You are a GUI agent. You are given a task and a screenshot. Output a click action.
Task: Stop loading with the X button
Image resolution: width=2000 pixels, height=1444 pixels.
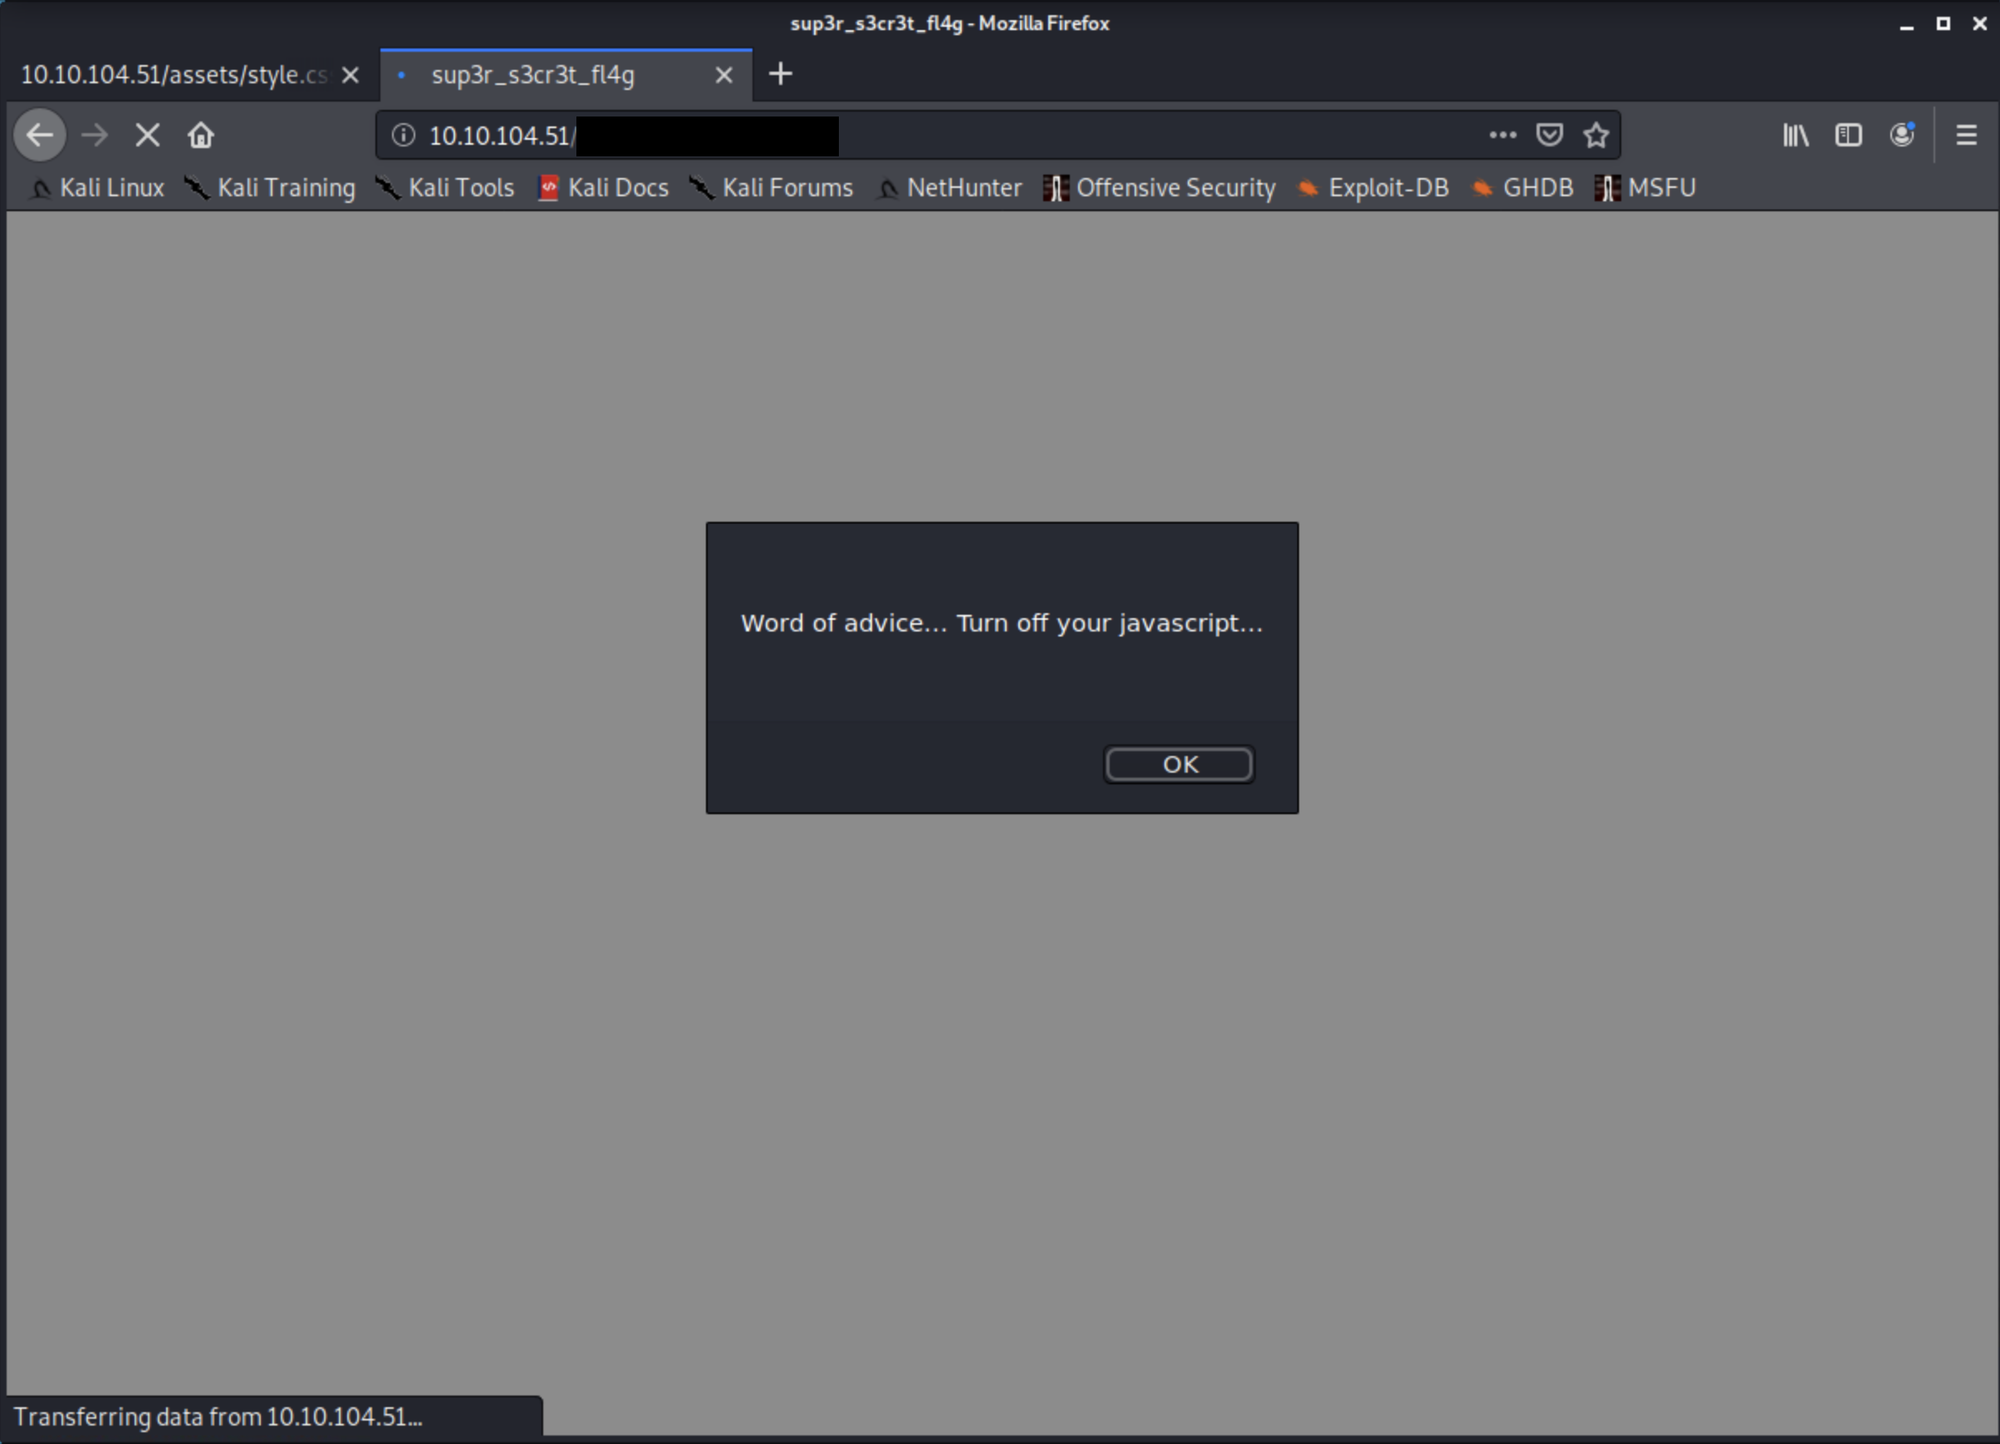tap(147, 135)
